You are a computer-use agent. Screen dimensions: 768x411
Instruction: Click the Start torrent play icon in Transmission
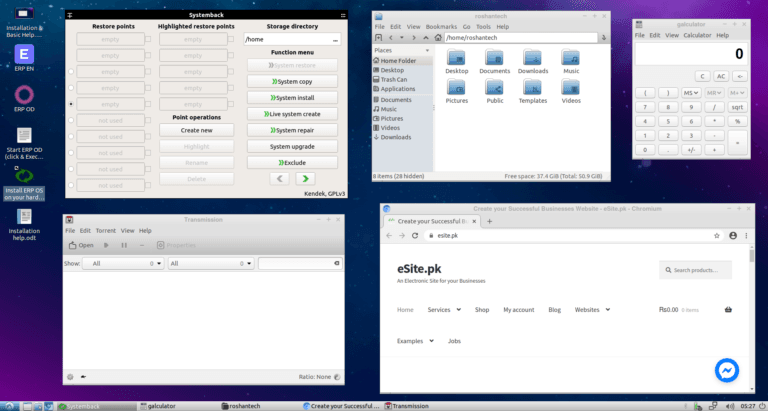click(106, 245)
